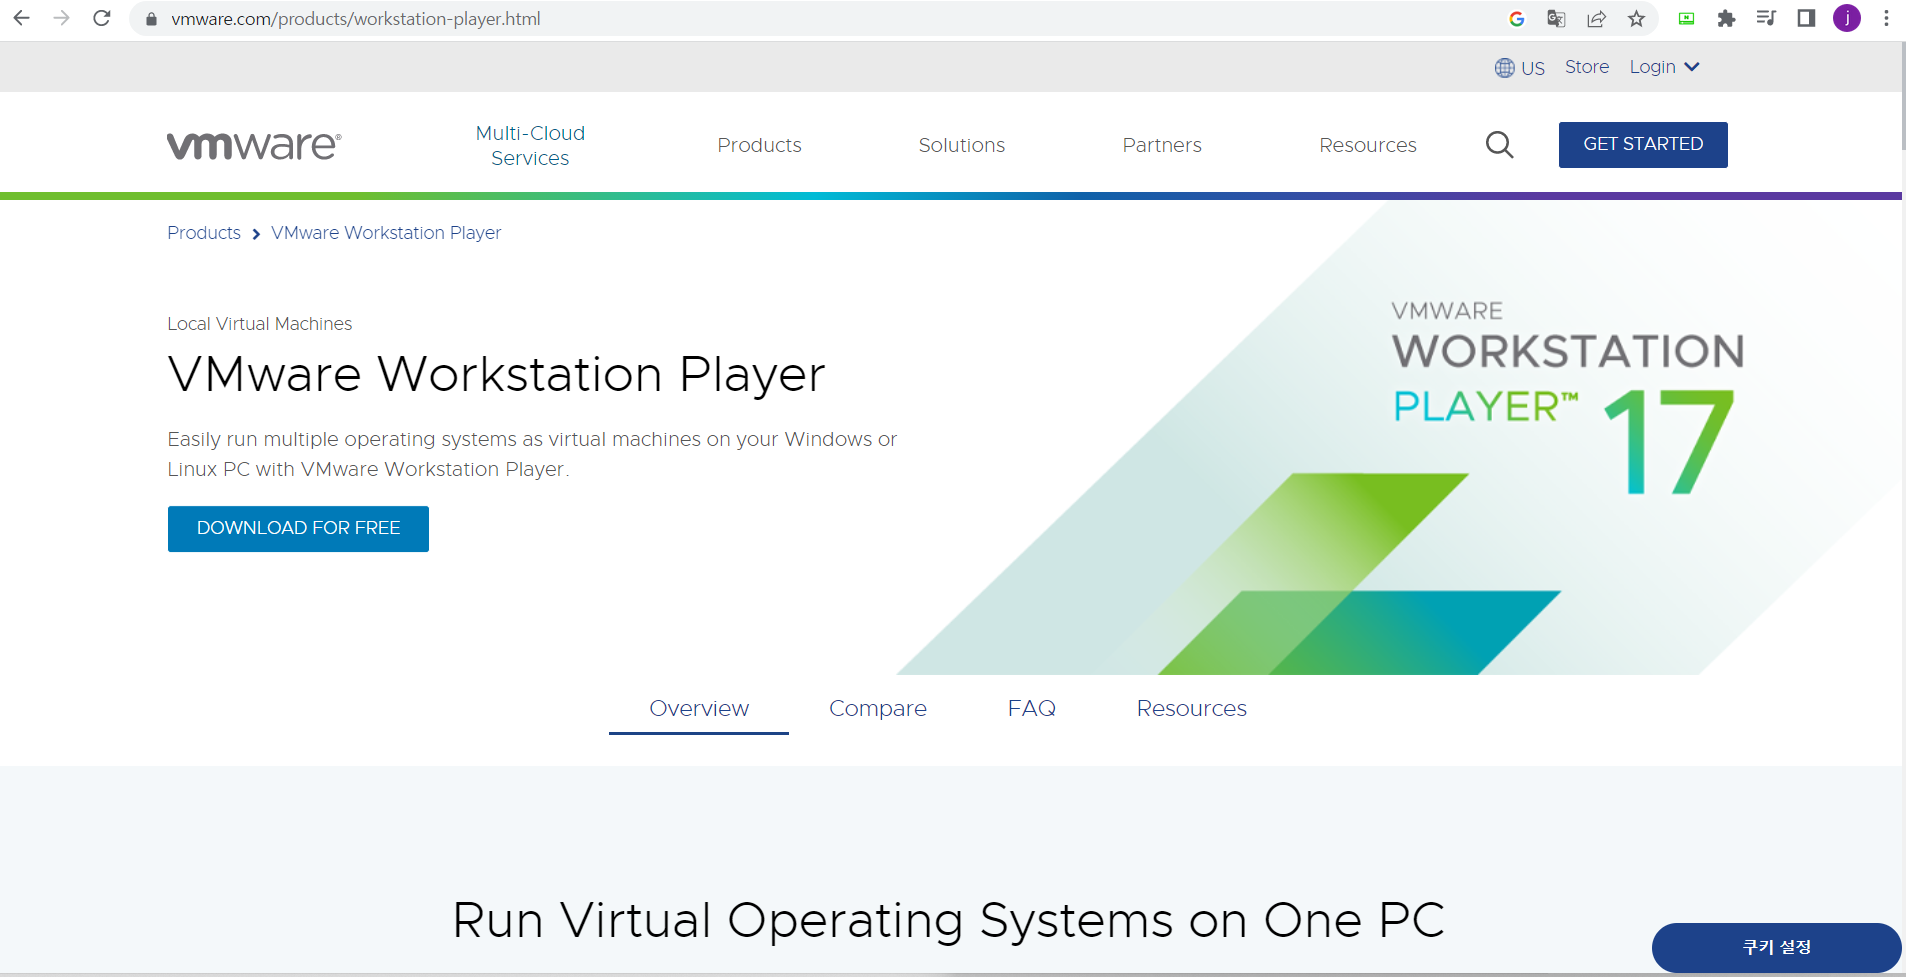Open the Partners navigation menu
This screenshot has height=977, width=1906.
(x=1162, y=145)
